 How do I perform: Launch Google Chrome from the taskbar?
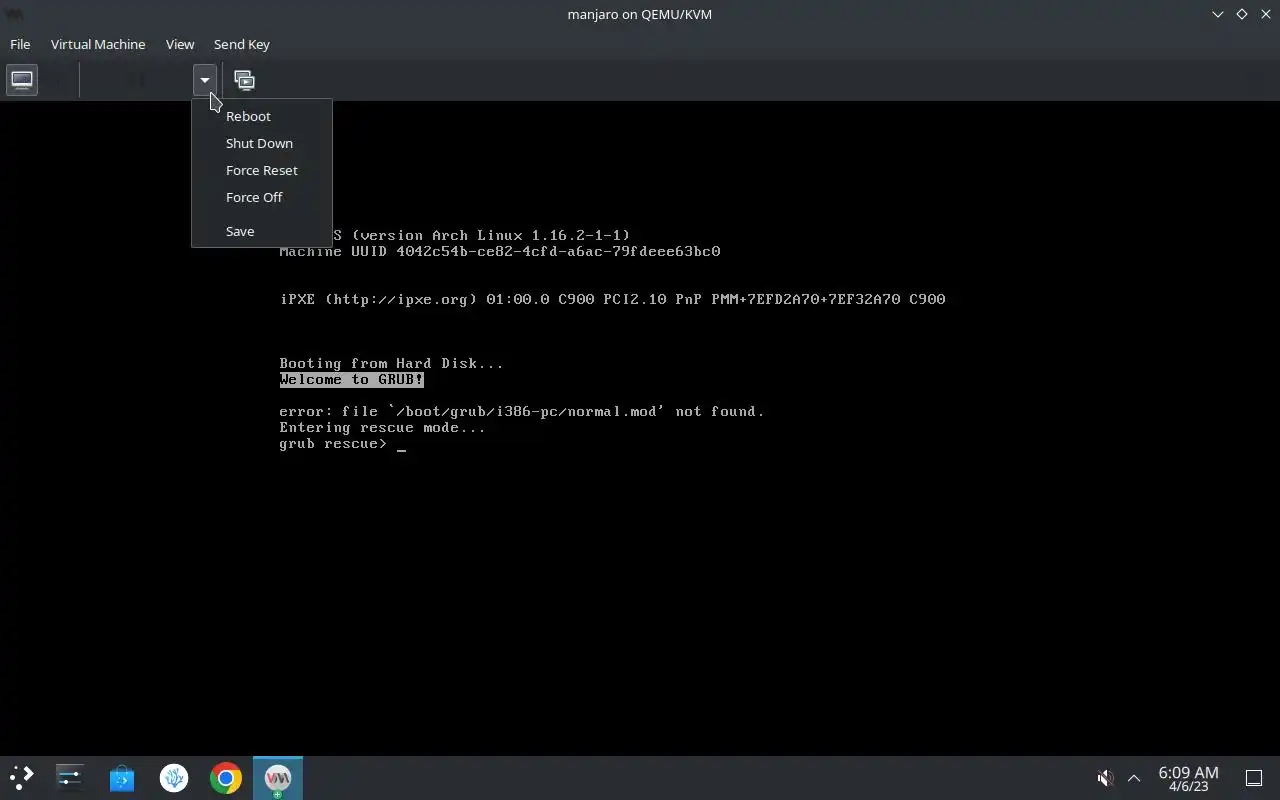pos(226,777)
